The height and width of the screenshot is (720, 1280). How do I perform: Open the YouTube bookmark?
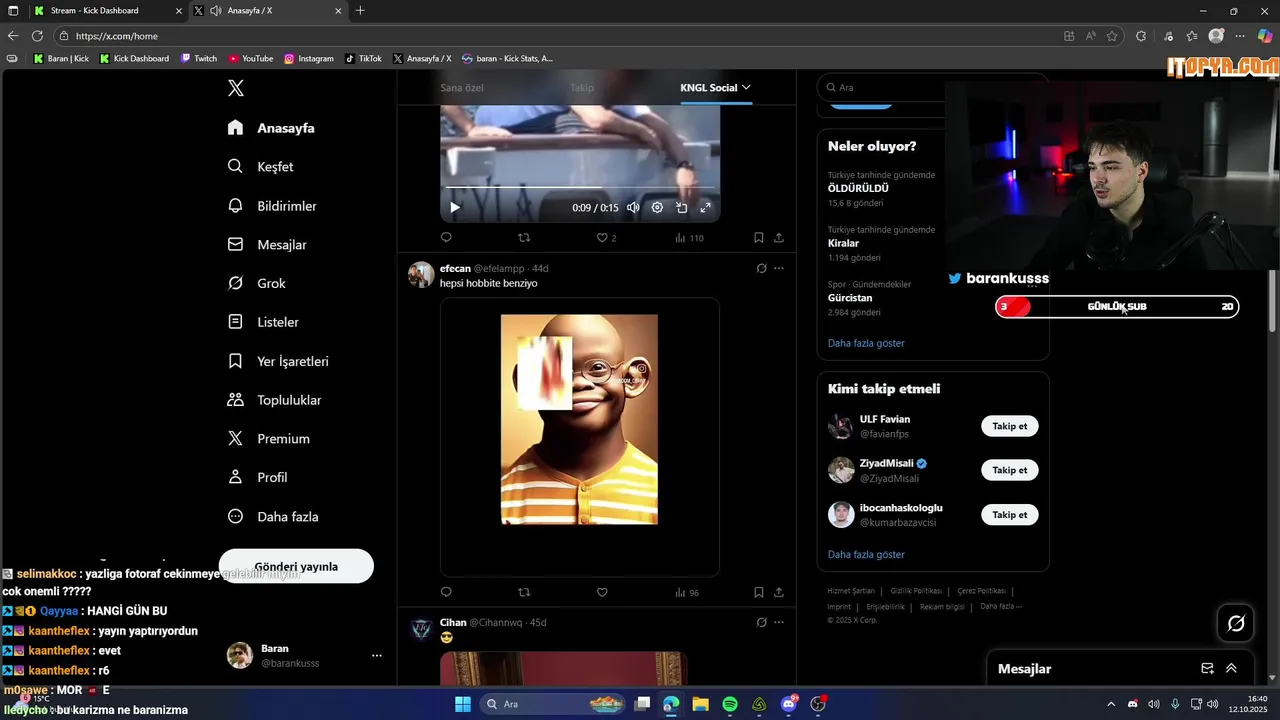pos(251,58)
